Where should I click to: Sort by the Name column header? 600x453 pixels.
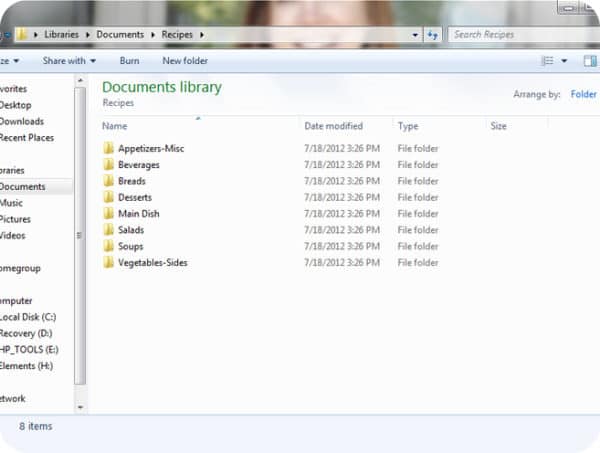pos(114,126)
